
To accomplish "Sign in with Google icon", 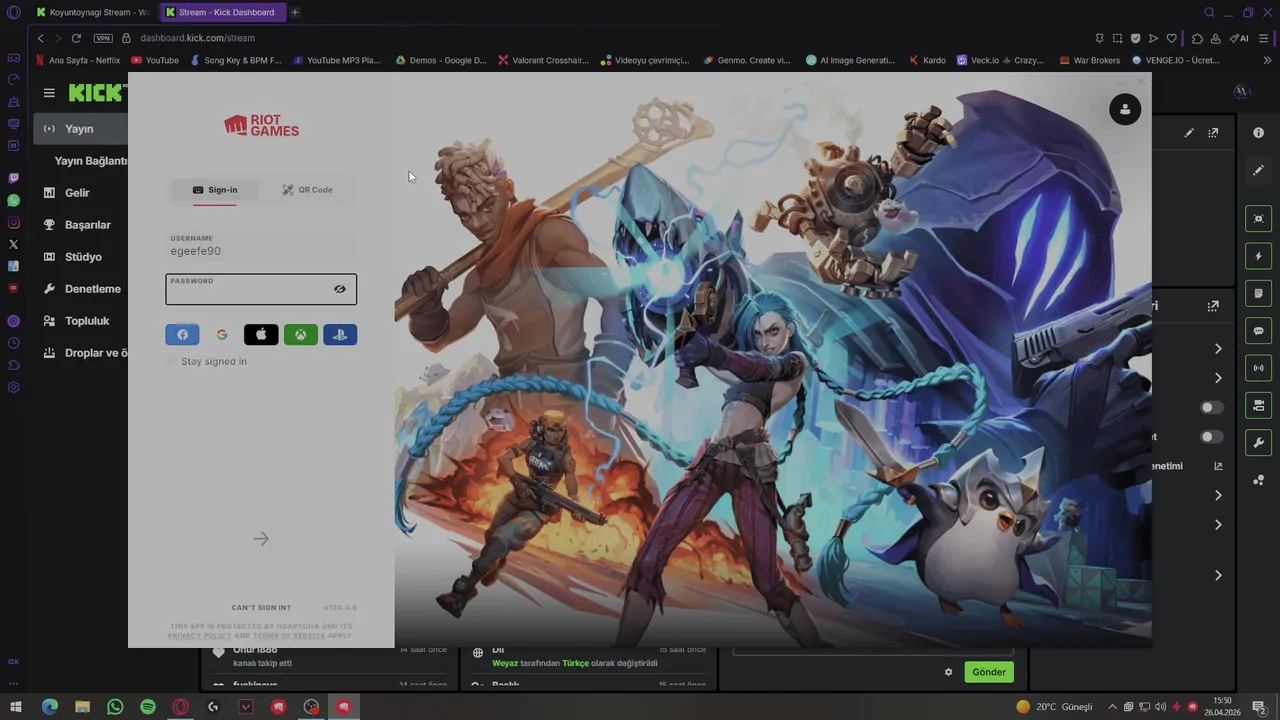I will 222,335.
